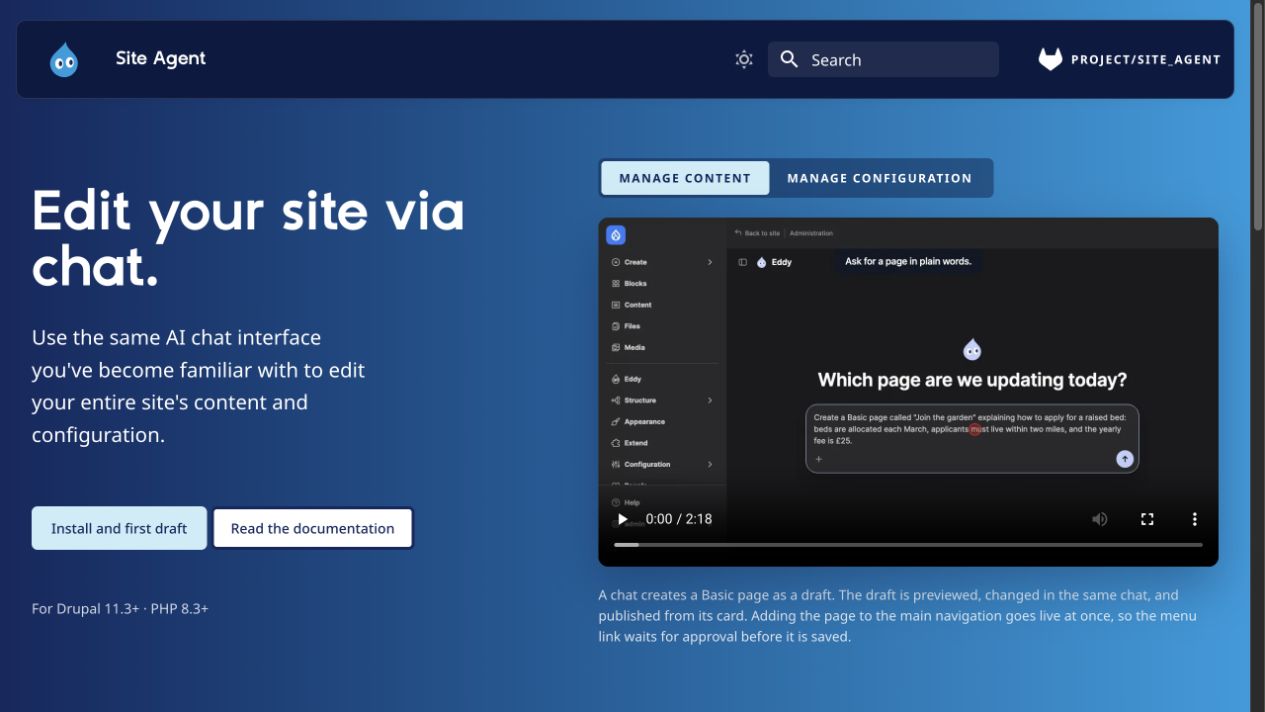
Task: Click the Extend icon in the video sidebar
Action: (616, 443)
